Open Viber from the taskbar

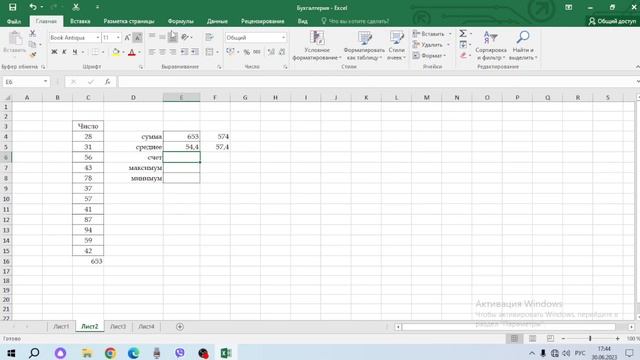[180, 353]
